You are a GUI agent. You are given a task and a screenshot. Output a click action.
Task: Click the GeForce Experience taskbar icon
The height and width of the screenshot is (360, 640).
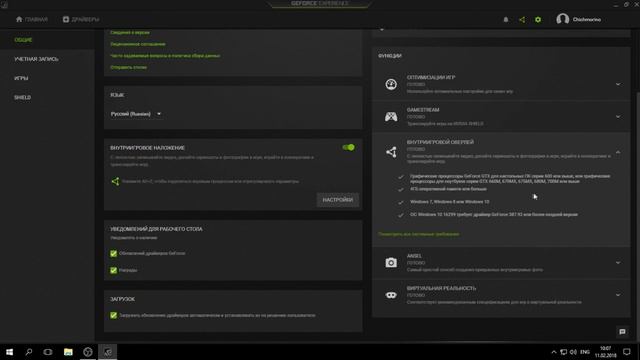[x=107, y=352]
